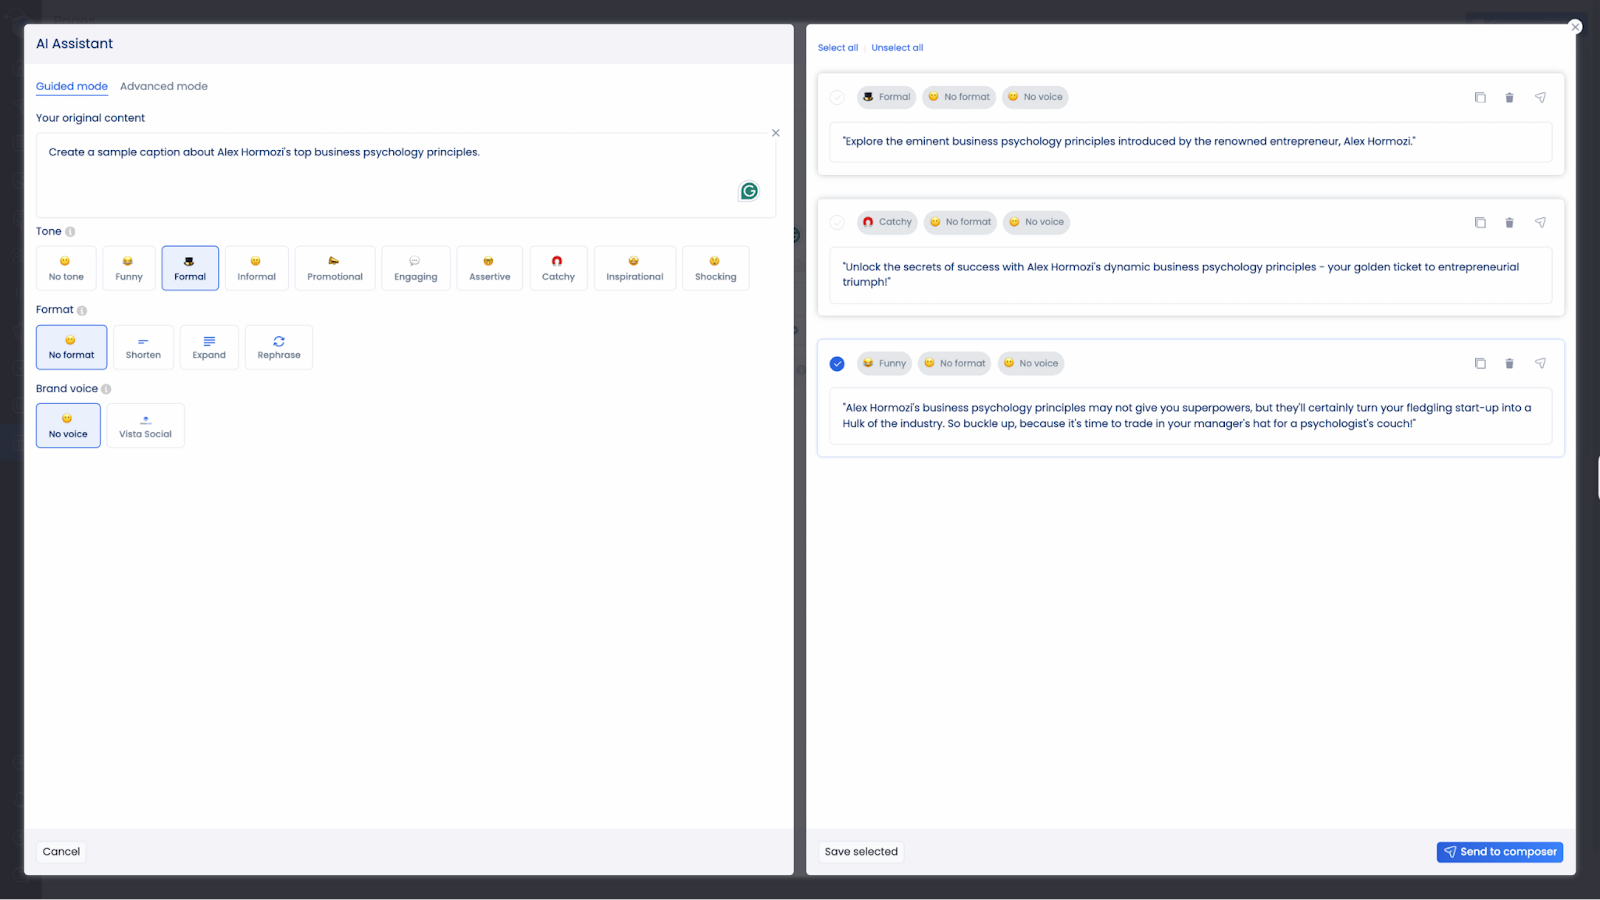
Task: Save selected captions
Action: pos(860,851)
